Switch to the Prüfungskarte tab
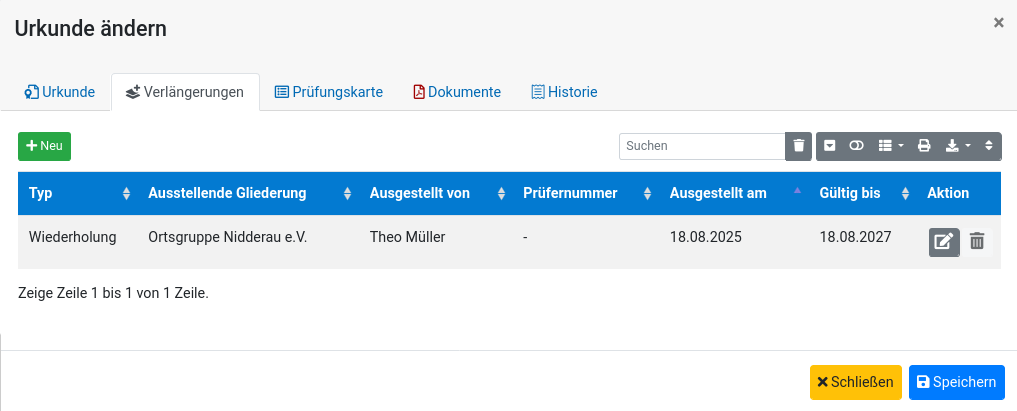Viewport: 1017px width, 411px height. tap(328, 92)
